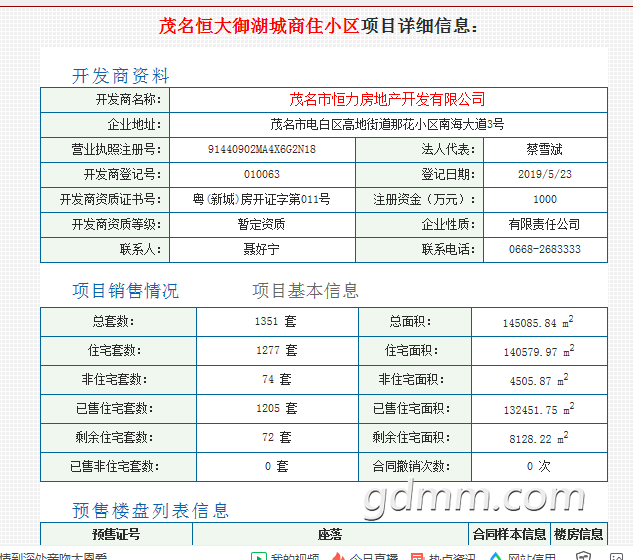633x560 pixels.
Task: Switch to the 项目基本信息 tab
Action: click(x=306, y=291)
